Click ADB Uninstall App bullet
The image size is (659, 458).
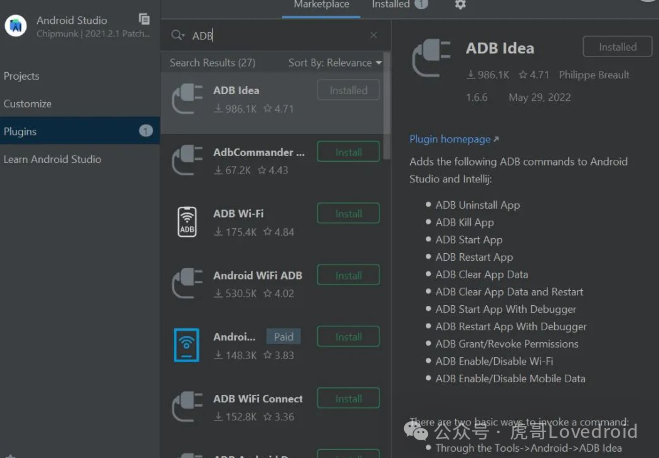point(477,205)
